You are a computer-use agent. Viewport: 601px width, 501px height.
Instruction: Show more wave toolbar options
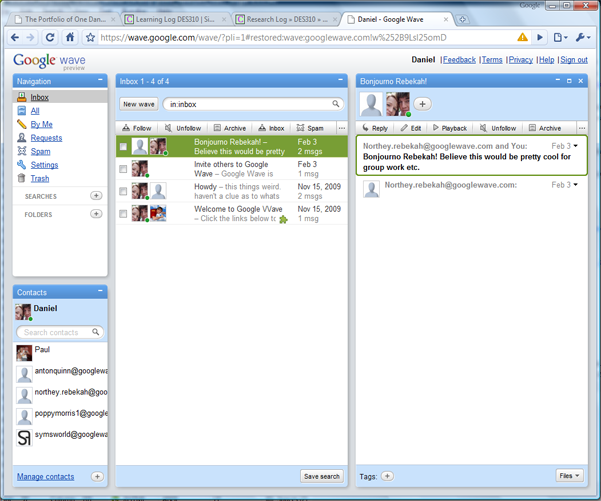point(582,128)
